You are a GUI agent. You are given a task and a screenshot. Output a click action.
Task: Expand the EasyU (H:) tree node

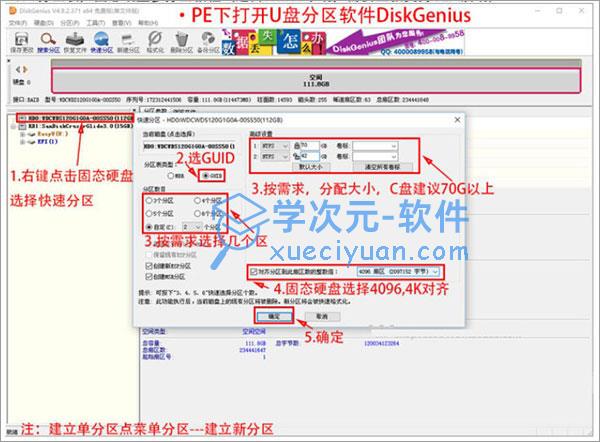(x=22, y=134)
